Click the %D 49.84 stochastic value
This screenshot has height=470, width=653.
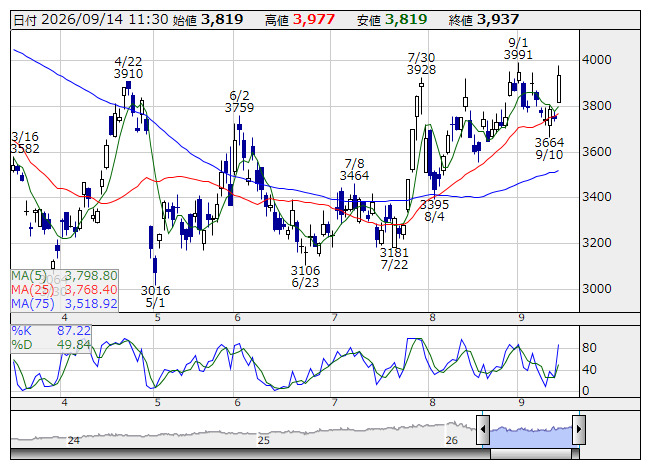[x=51, y=344]
